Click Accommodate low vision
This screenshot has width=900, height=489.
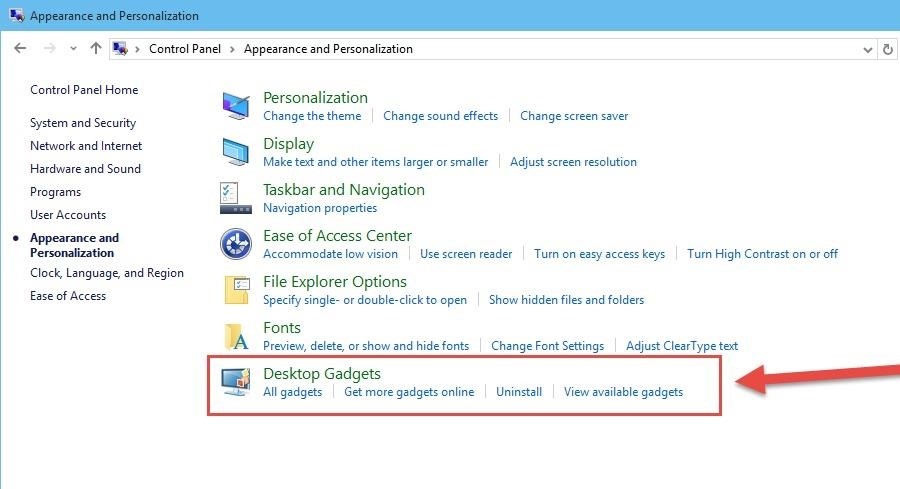[x=331, y=254]
